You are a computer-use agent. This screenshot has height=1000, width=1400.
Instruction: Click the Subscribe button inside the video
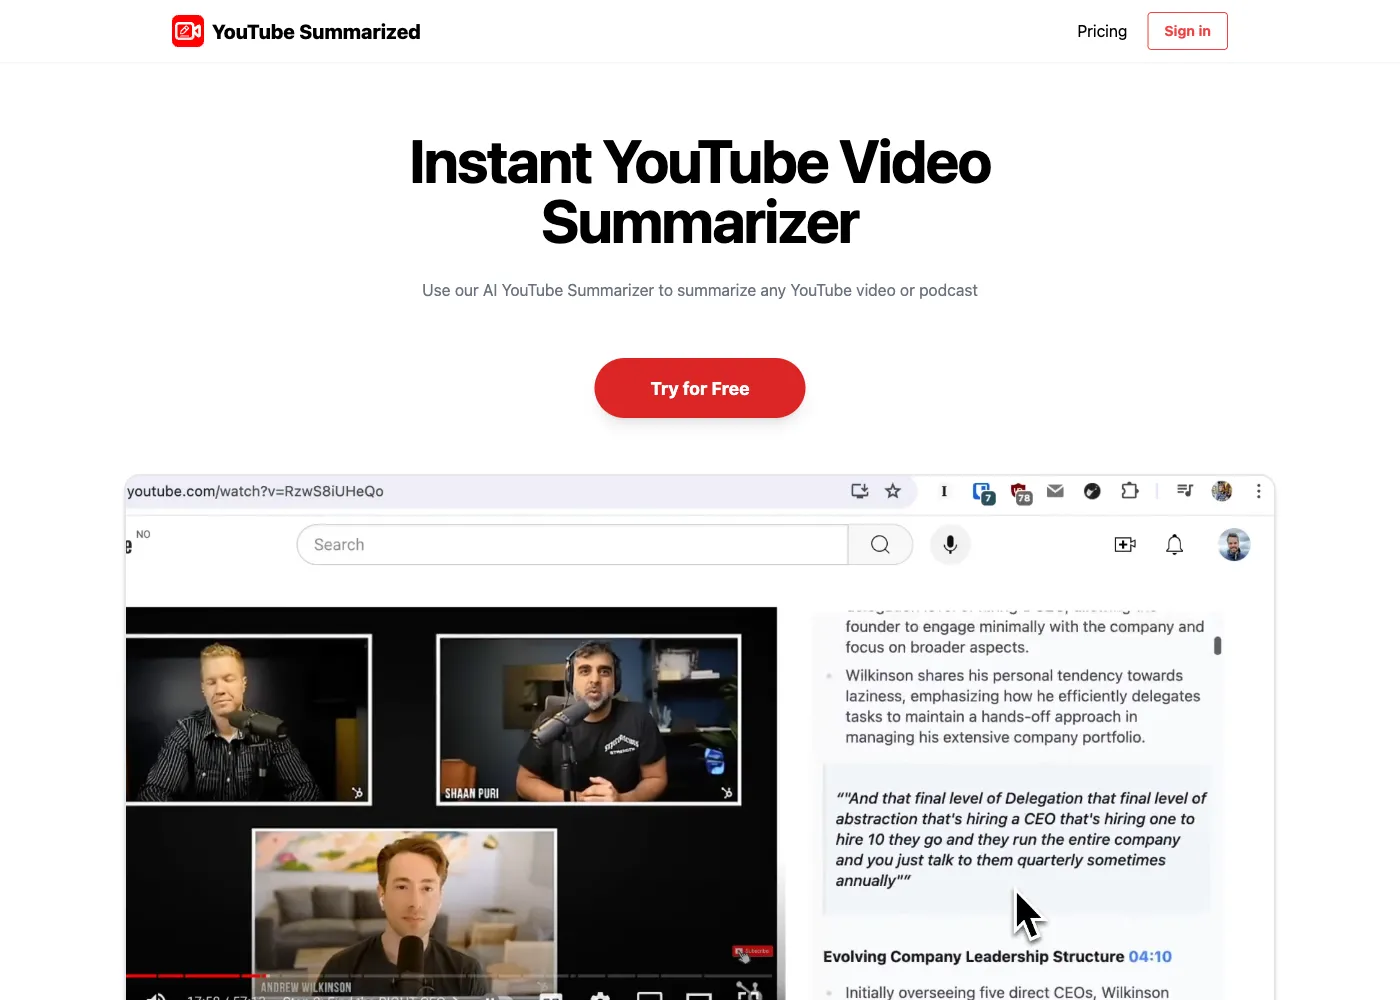pyautogui.click(x=752, y=951)
